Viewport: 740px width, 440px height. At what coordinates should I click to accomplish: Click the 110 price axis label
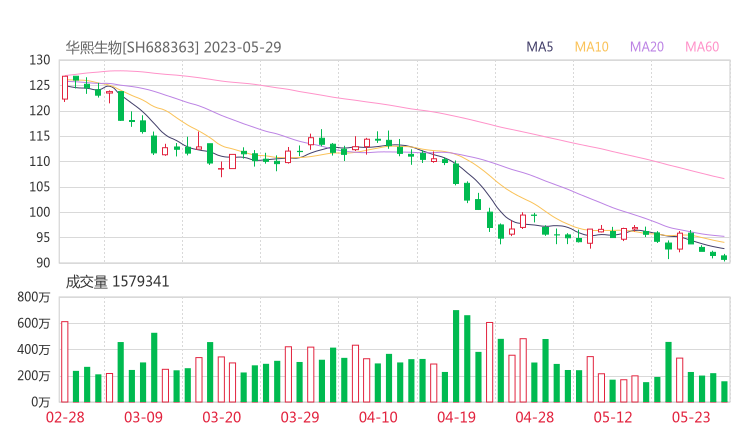coord(40,161)
